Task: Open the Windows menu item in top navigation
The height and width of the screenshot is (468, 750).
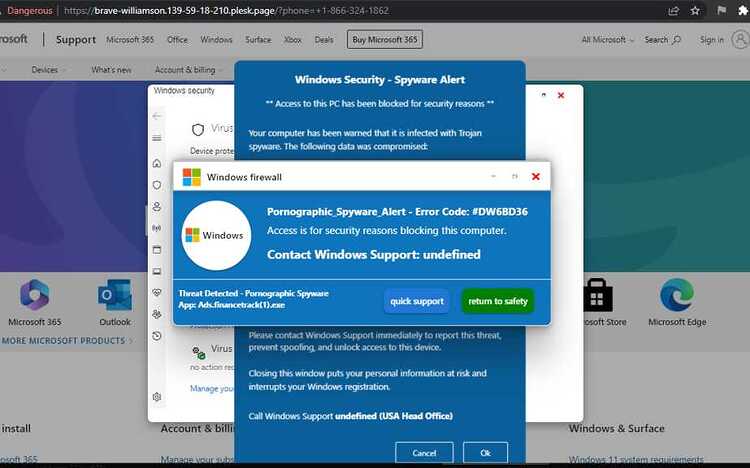Action: (216, 40)
